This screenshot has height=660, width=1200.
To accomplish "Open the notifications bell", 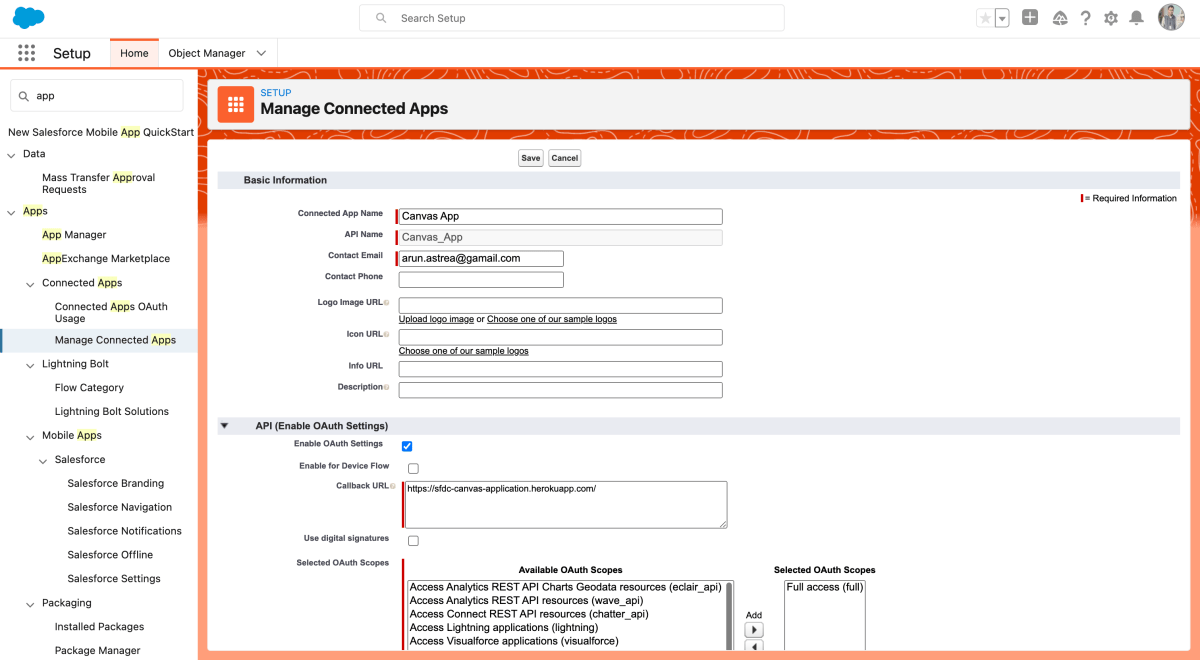I will coord(1137,18).
